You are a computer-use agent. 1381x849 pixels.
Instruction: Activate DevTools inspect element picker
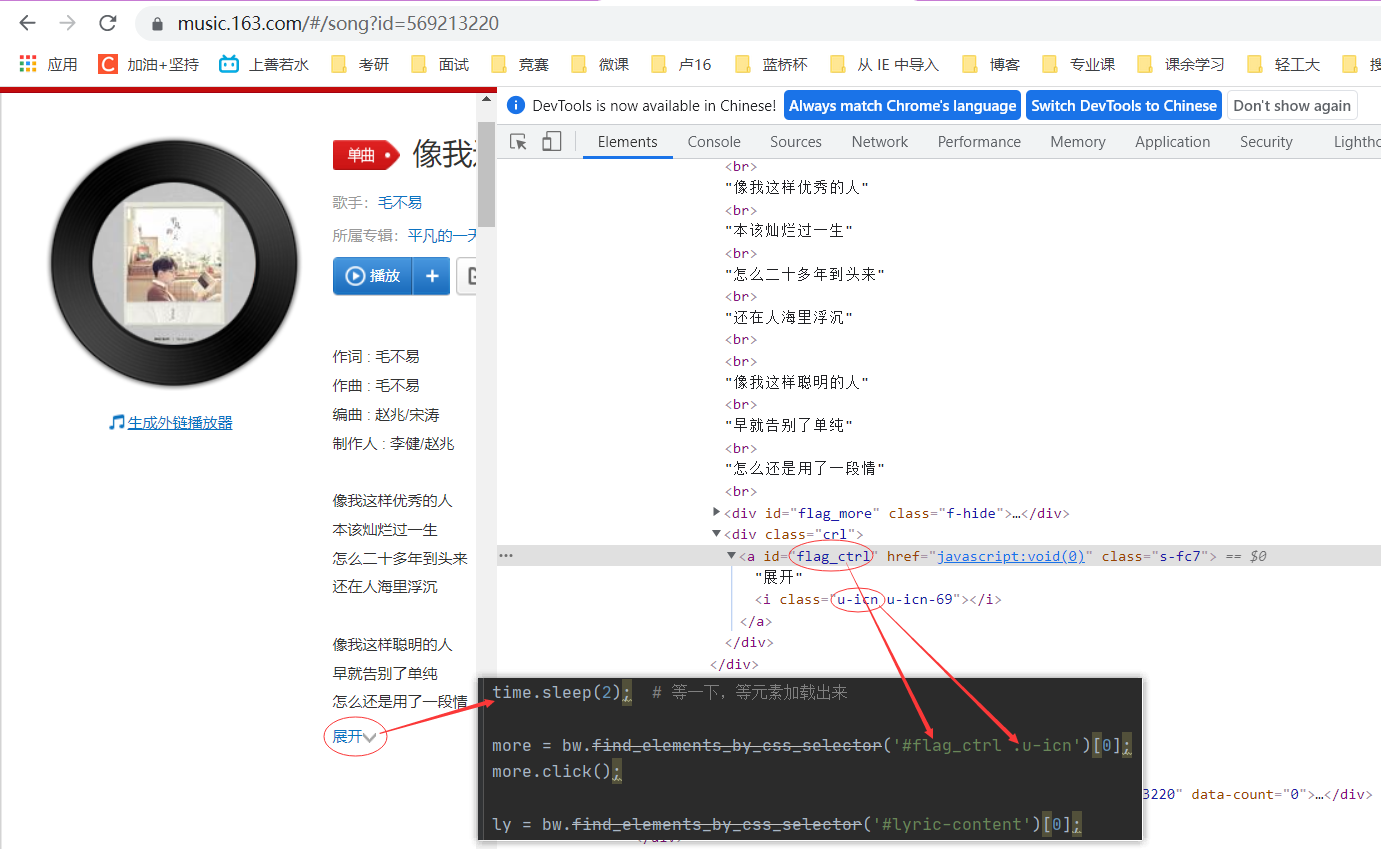click(518, 142)
